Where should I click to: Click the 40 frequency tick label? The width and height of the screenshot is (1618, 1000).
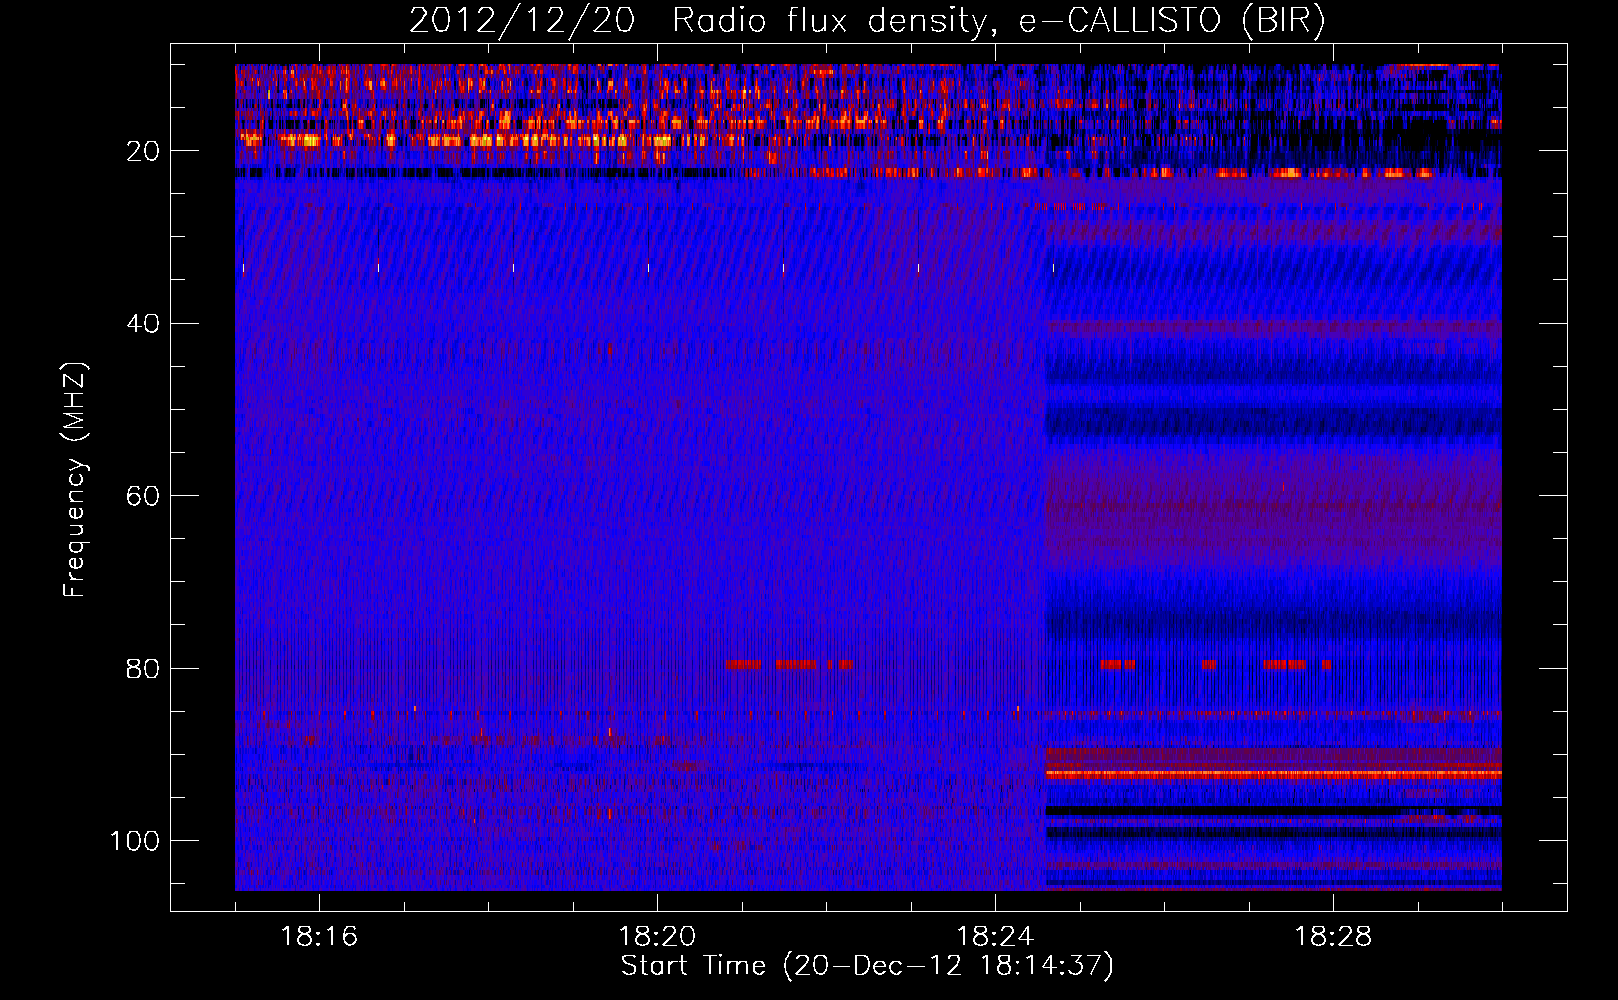pos(143,324)
